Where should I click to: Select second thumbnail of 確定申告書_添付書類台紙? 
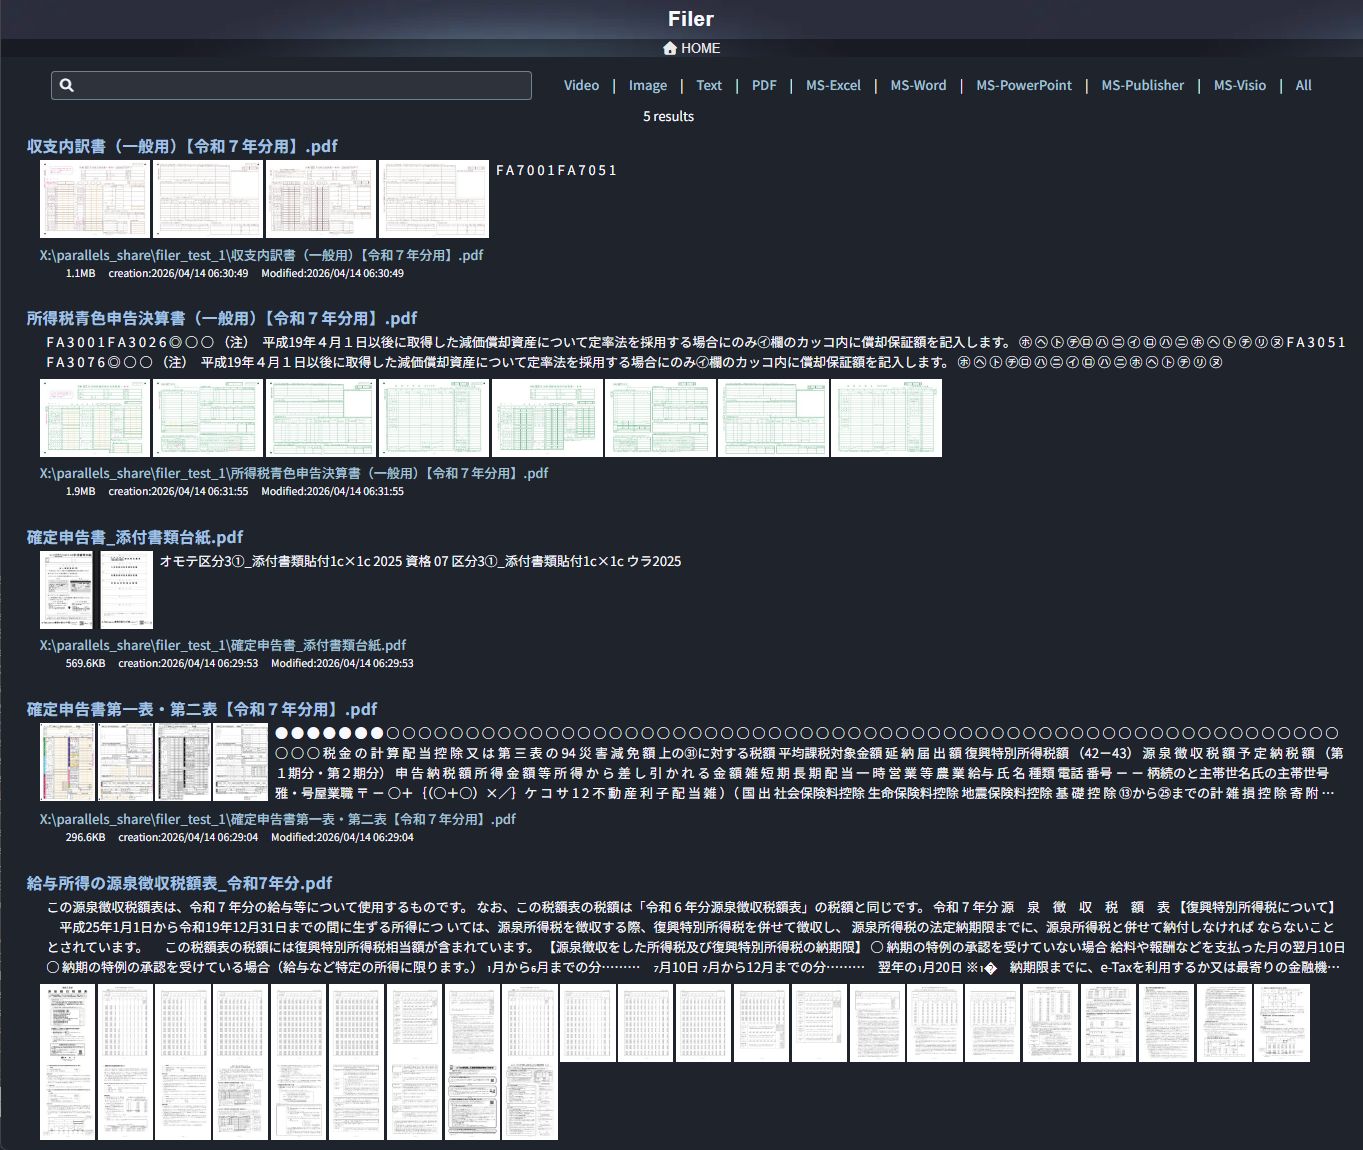[x=127, y=590]
